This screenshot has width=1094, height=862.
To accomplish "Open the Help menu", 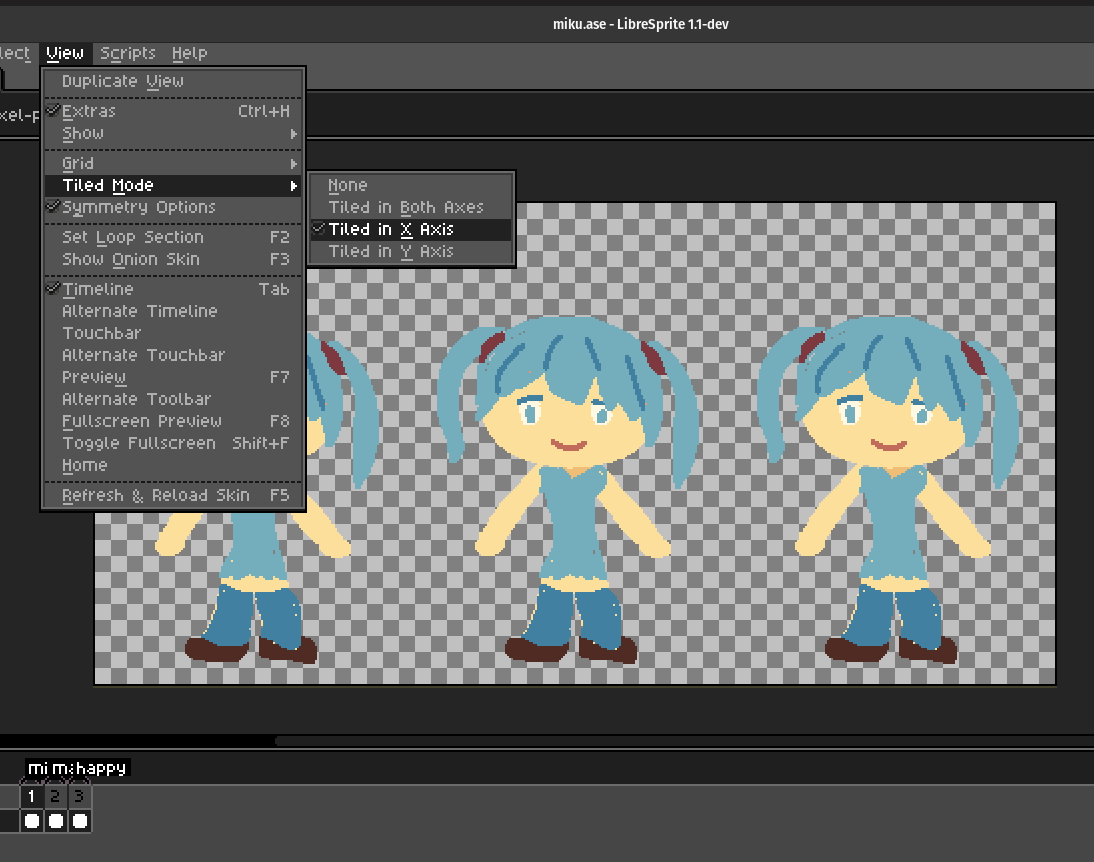I will [x=189, y=53].
